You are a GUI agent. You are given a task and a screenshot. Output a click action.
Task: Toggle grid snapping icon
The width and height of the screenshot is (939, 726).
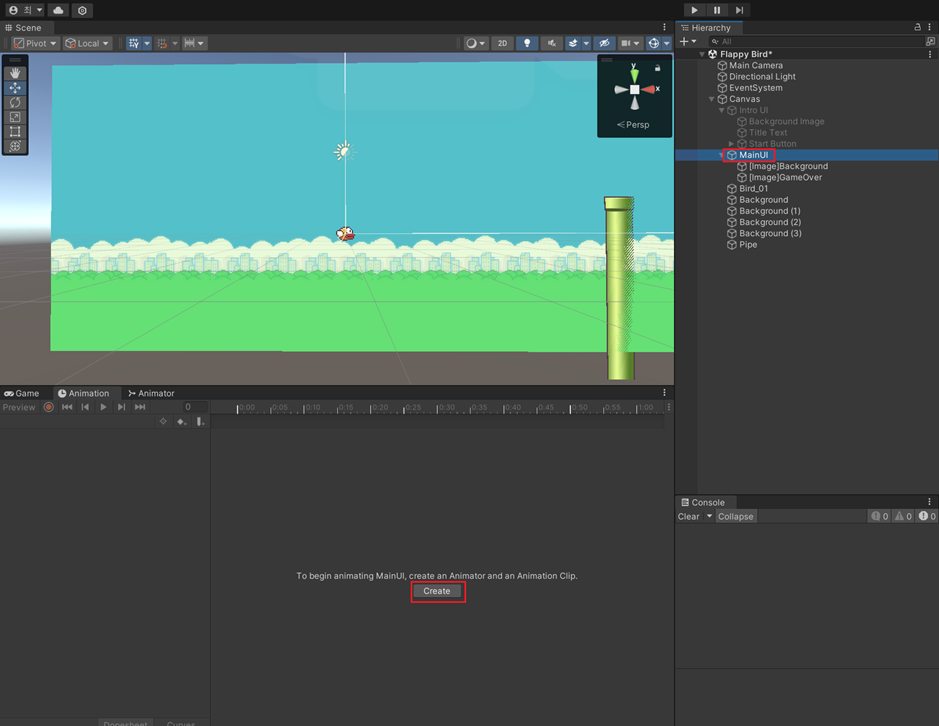162,43
